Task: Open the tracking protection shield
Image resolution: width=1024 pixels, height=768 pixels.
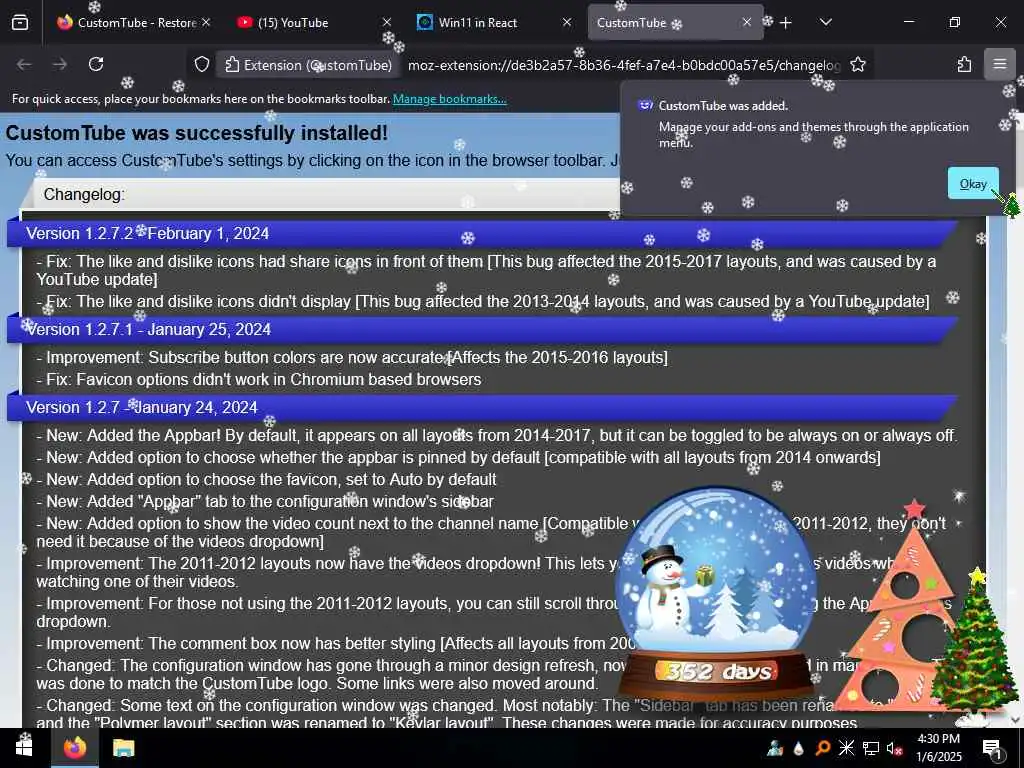Action: point(202,65)
